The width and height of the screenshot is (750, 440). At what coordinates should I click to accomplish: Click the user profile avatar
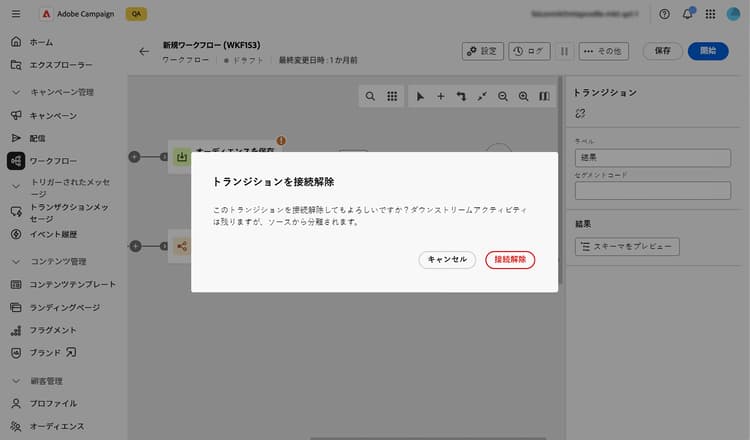pos(733,14)
